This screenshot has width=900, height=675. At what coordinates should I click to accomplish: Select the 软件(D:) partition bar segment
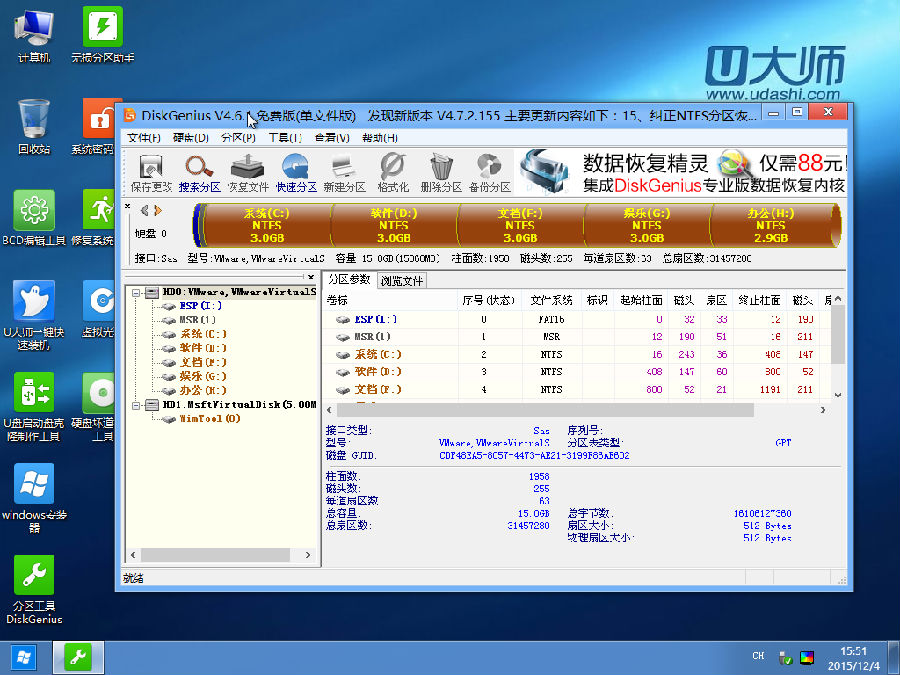tap(394, 225)
